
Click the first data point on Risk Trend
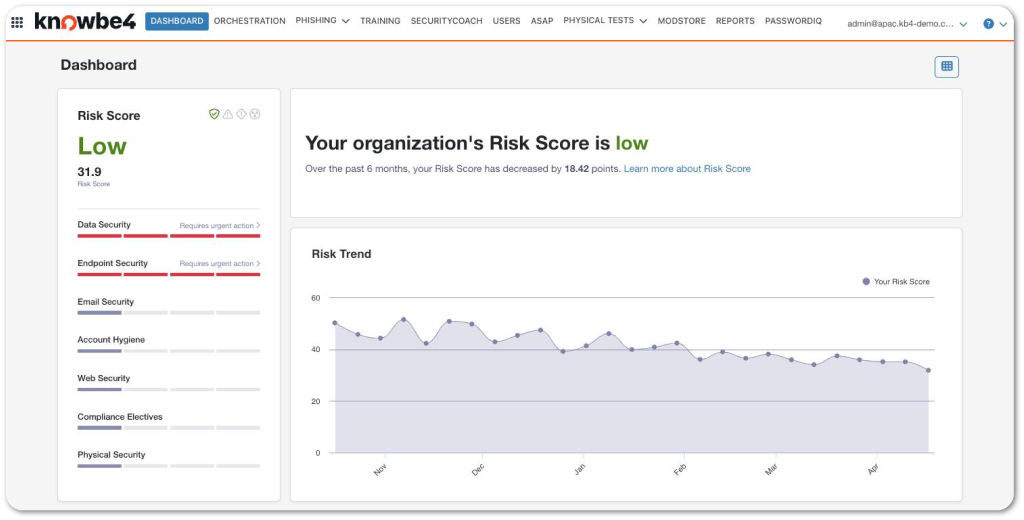tap(335, 323)
